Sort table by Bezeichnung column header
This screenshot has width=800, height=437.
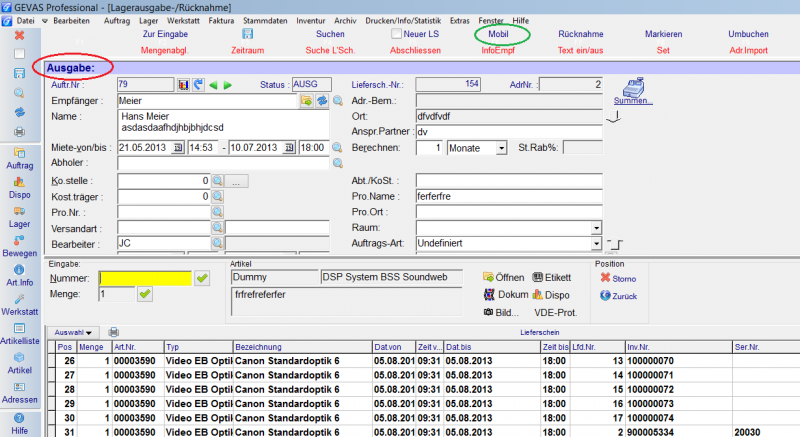click(303, 347)
